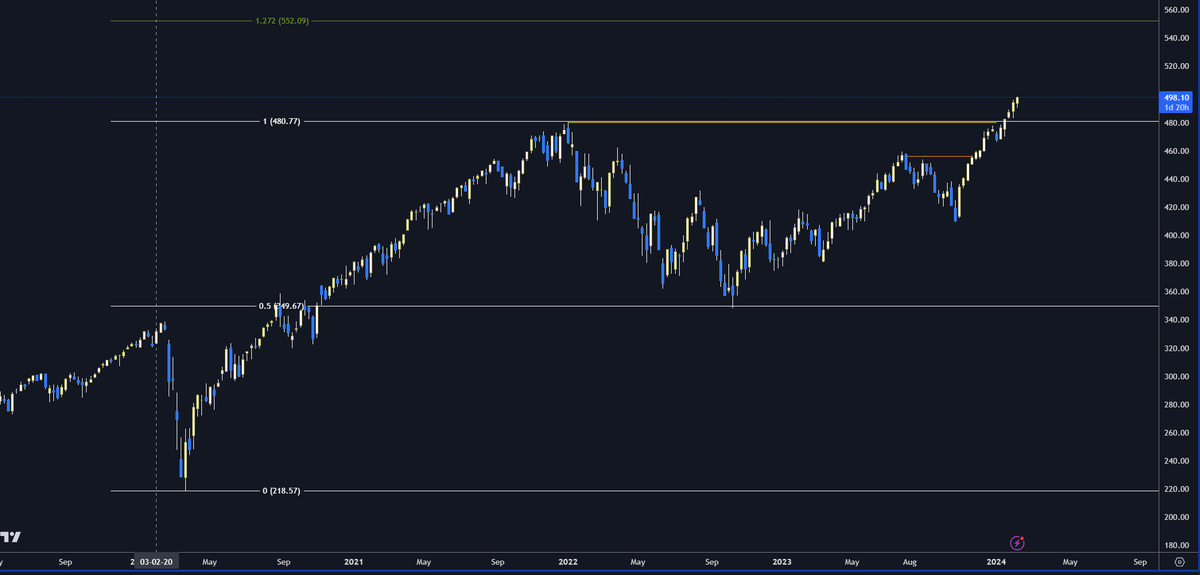Open the pink lightning events icon
The image size is (1200, 575).
(1018, 543)
